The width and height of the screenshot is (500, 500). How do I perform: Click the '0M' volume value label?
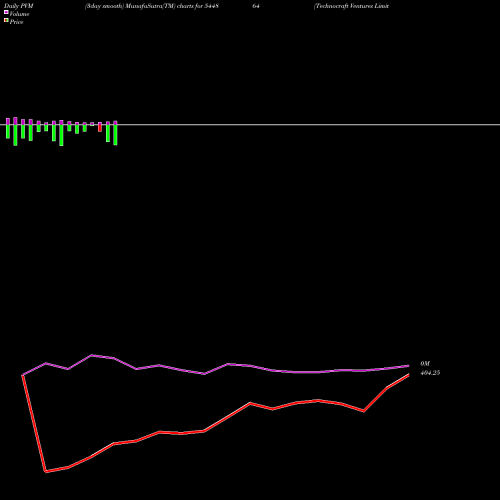point(425,363)
